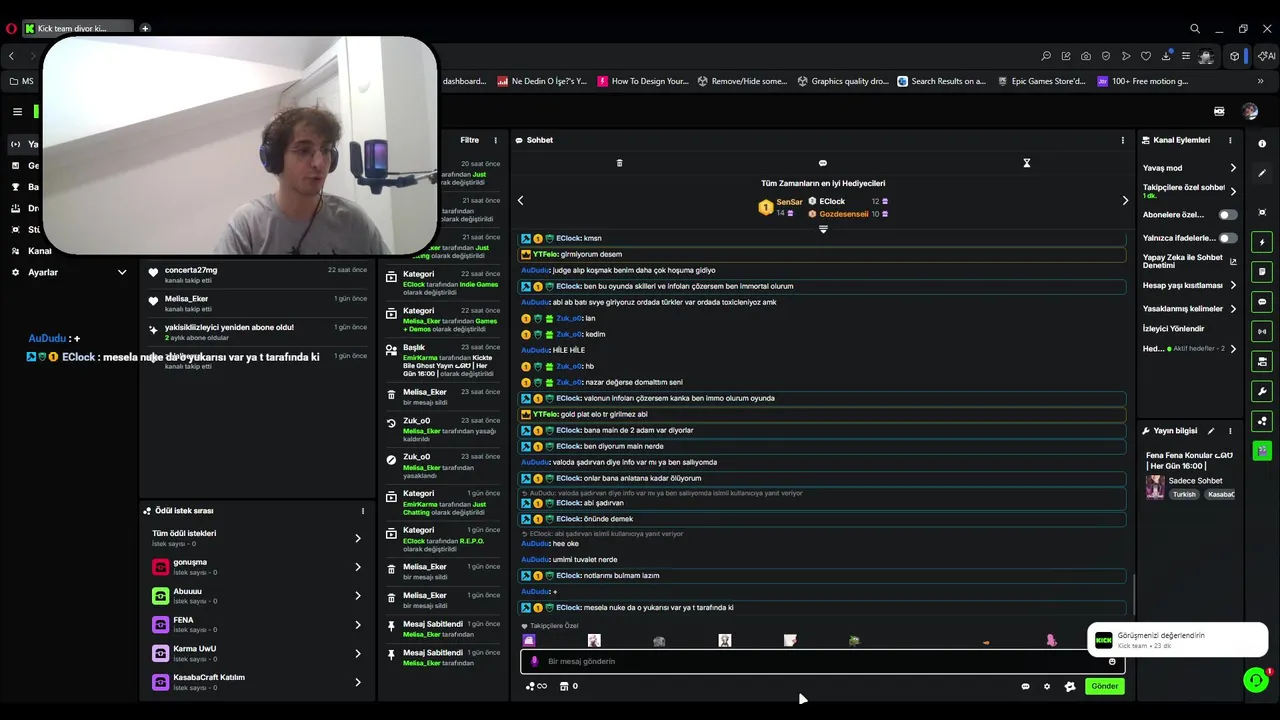Image resolution: width=1280 pixels, height=720 pixels.
Task: Open the channel info icon in right rail
Action: coord(1262,143)
